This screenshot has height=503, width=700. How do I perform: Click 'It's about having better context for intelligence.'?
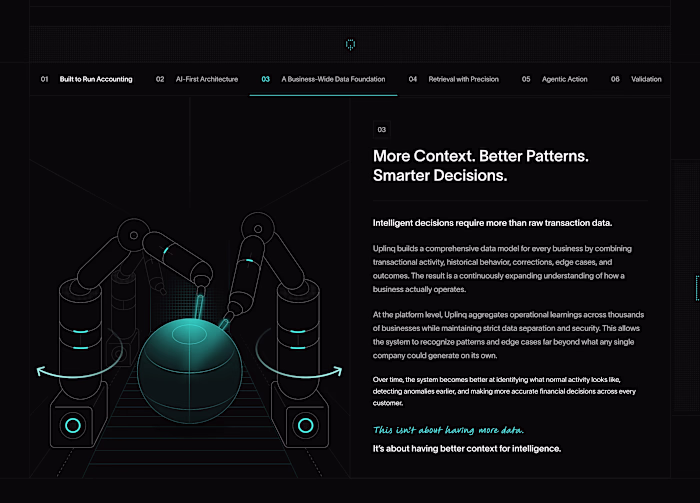[x=467, y=449]
